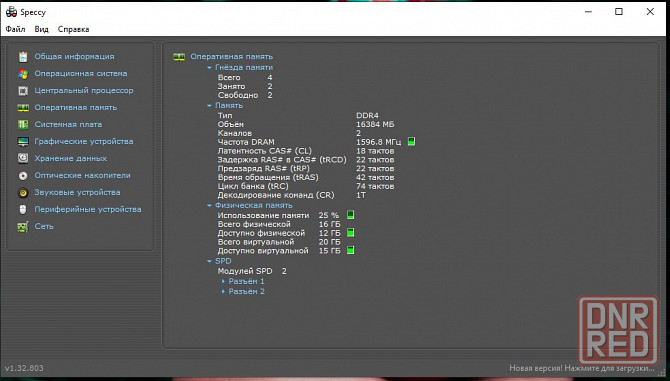Click the green indicator next to Частота DRAM
This screenshot has height=381, width=670.
click(411, 141)
